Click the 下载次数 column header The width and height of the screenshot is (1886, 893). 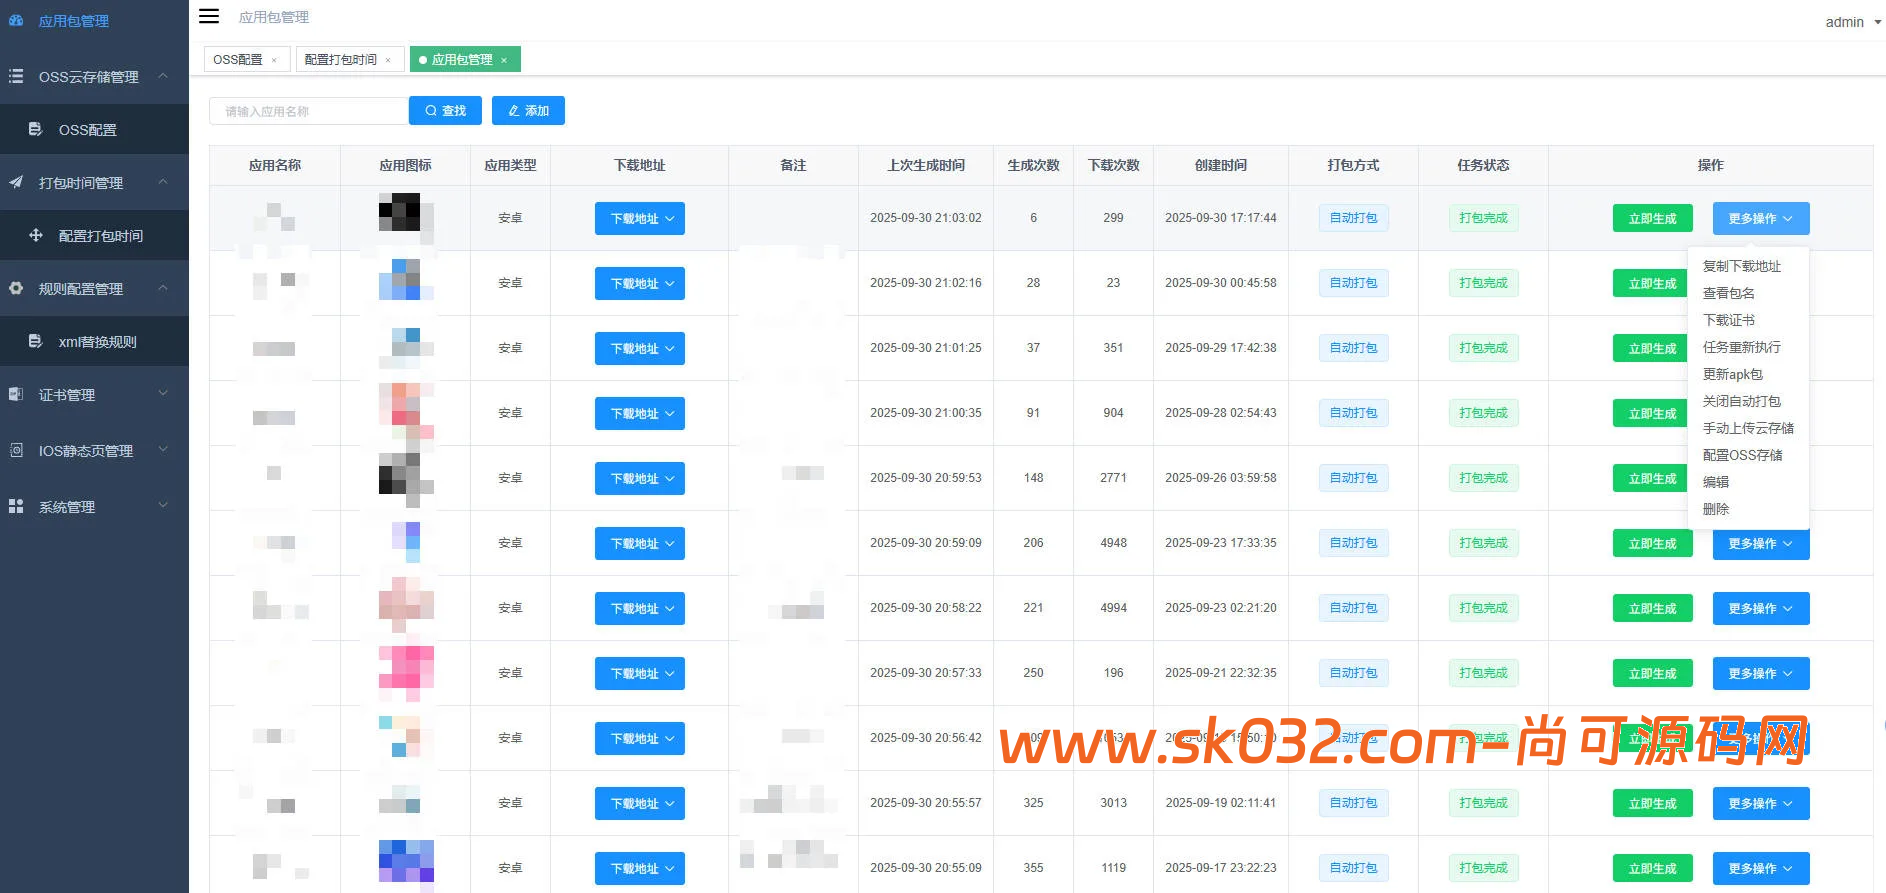1113,165
